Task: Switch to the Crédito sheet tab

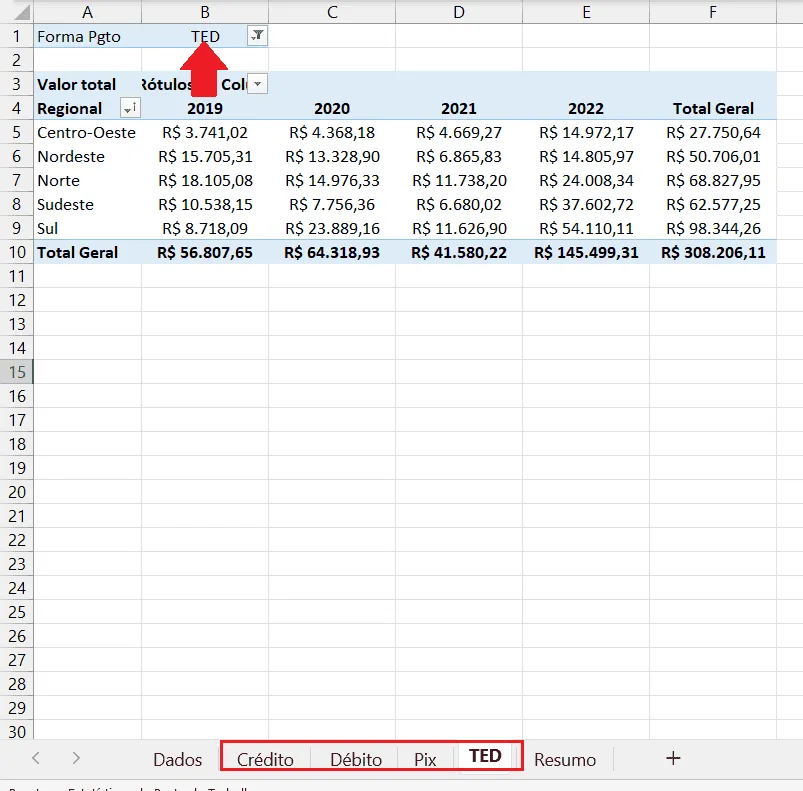Action: coord(265,759)
